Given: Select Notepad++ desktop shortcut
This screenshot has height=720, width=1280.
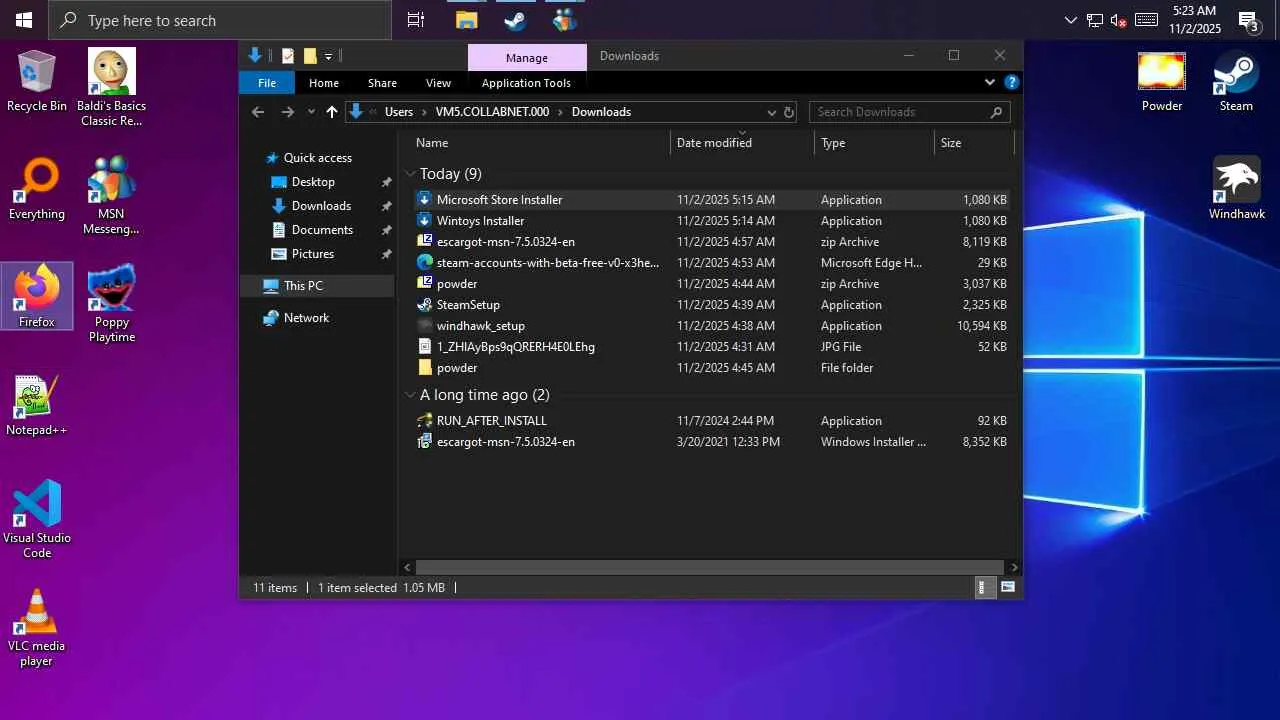Looking at the screenshot, I should [37, 404].
